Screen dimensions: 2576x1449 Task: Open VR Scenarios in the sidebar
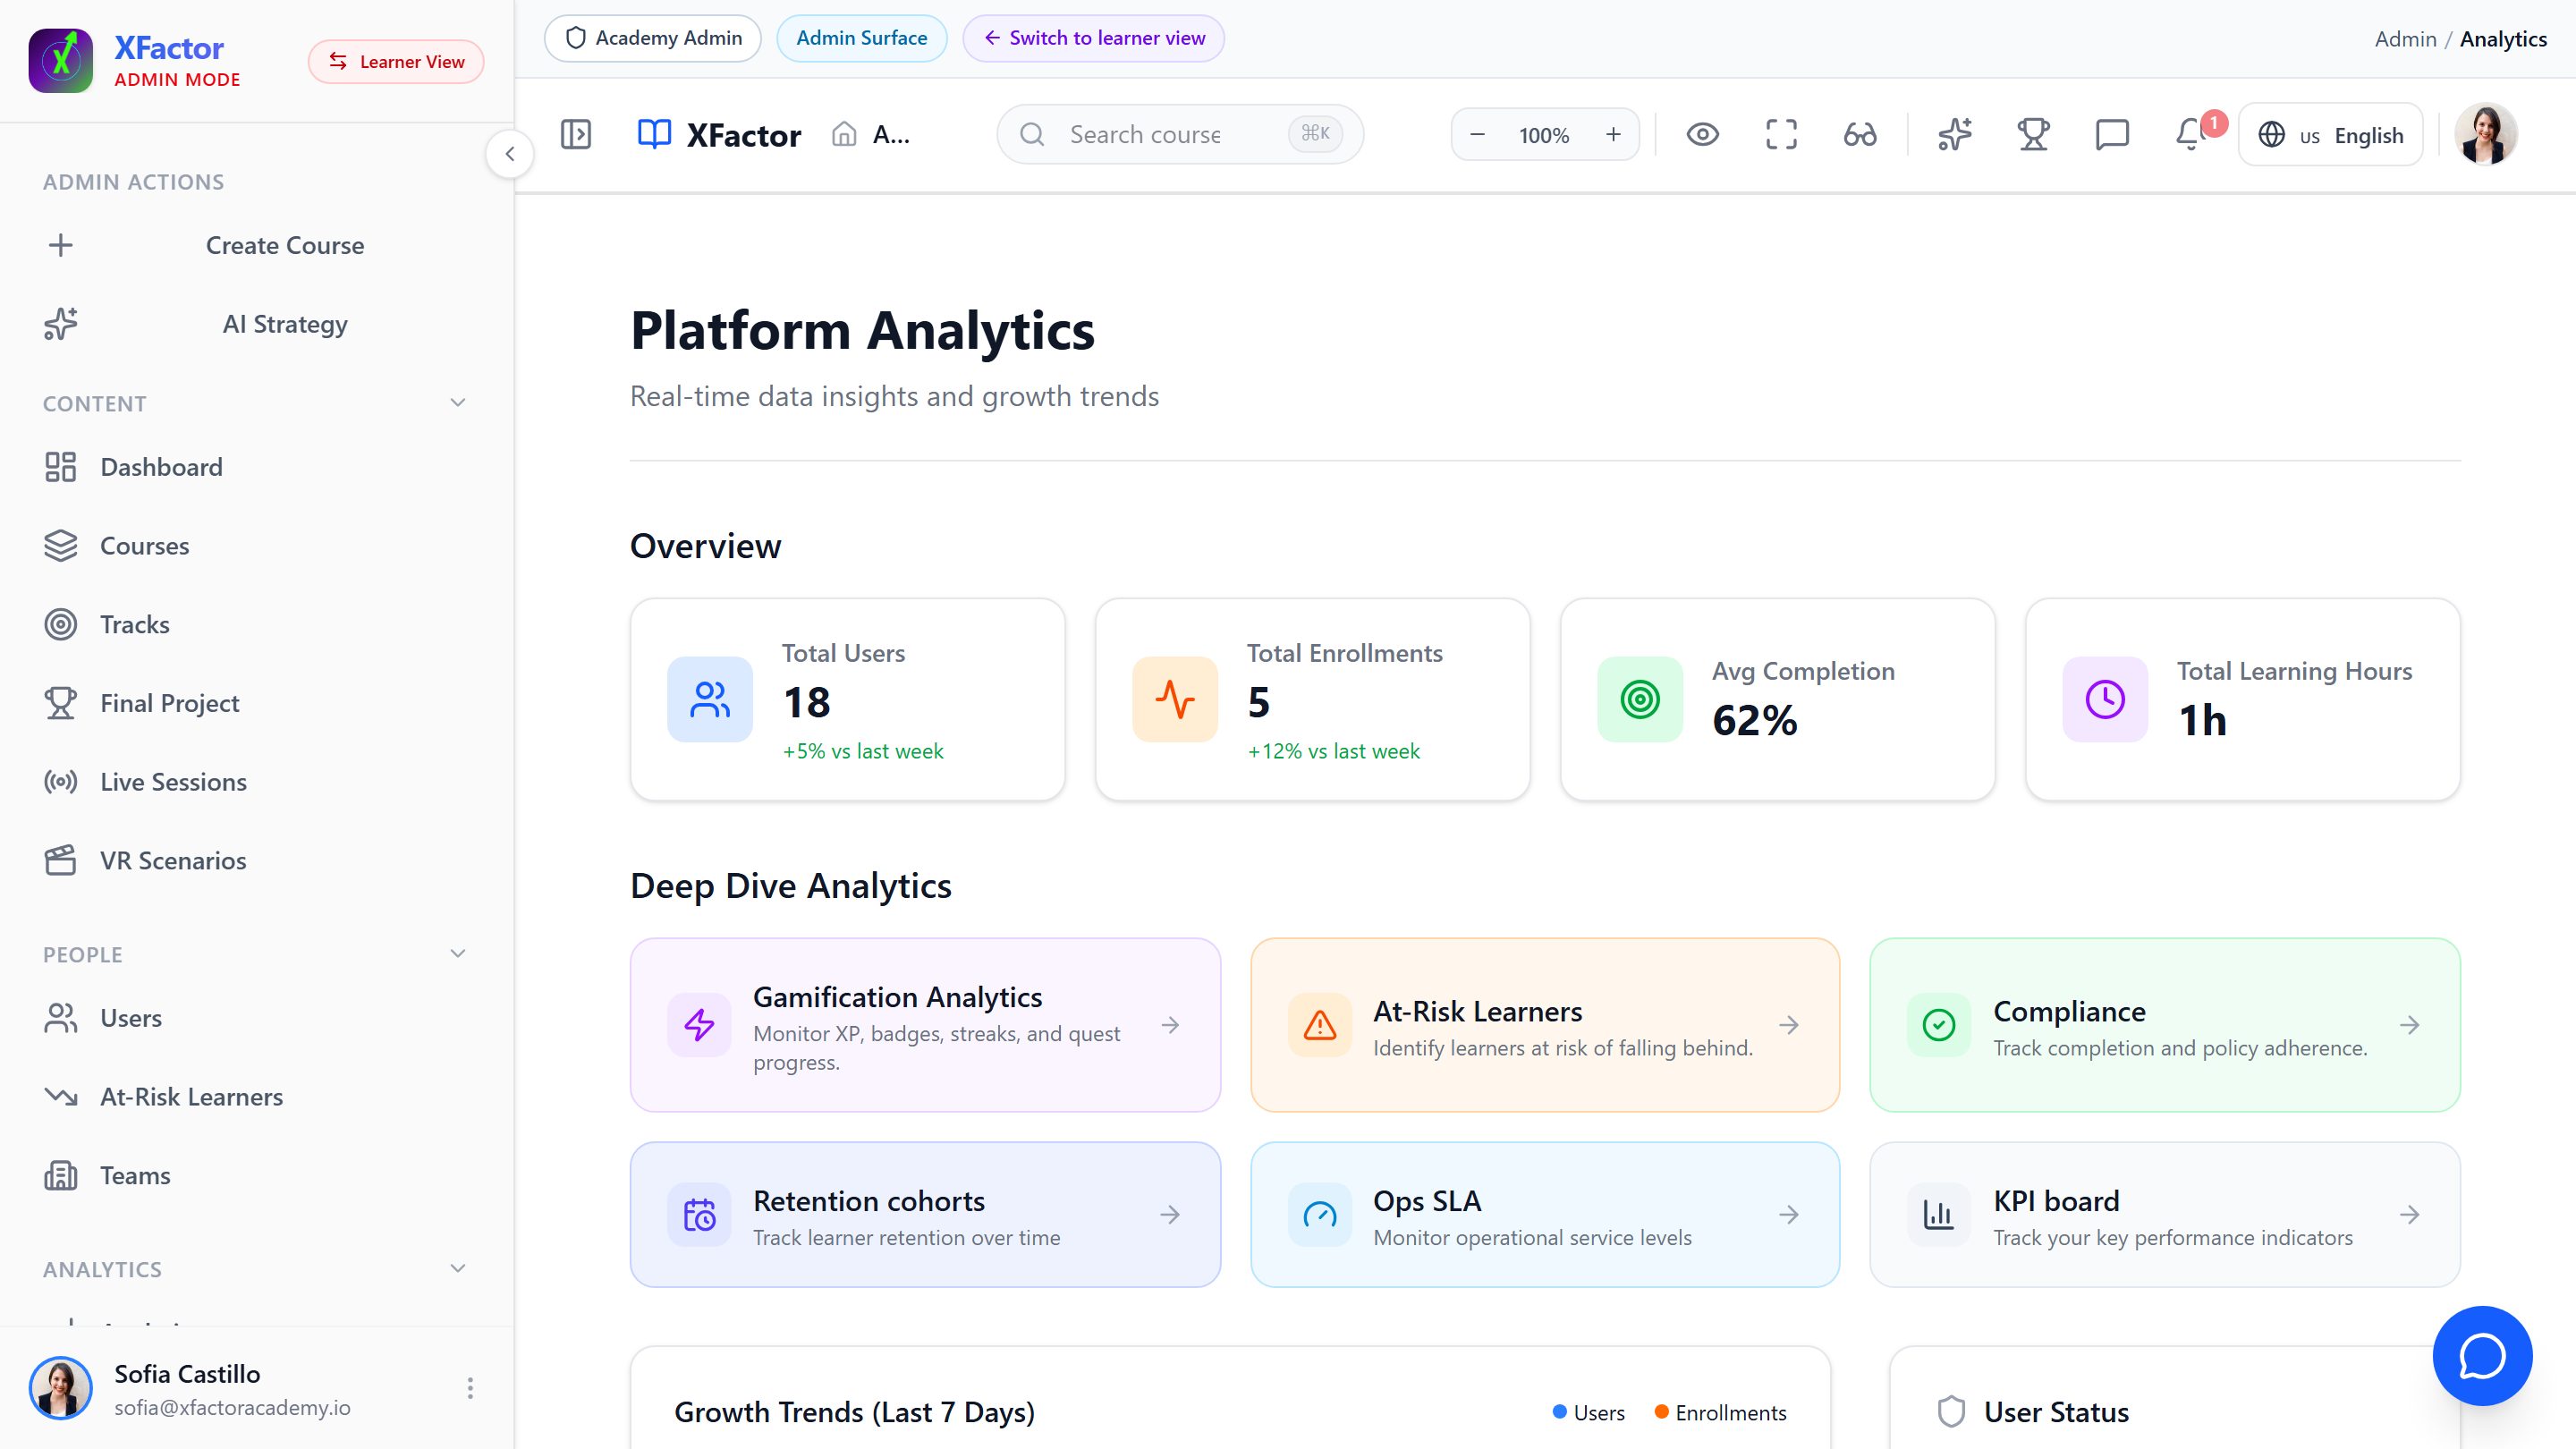pyautogui.click(x=257, y=861)
